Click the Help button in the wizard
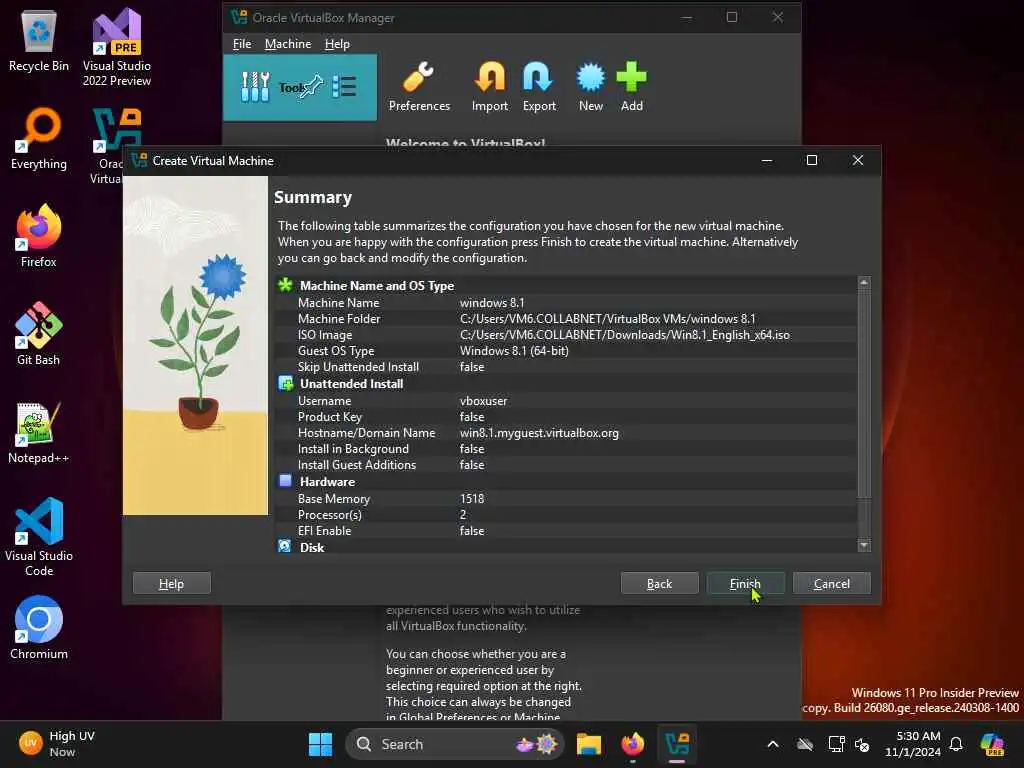The image size is (1024, 768). coord(171,583)
